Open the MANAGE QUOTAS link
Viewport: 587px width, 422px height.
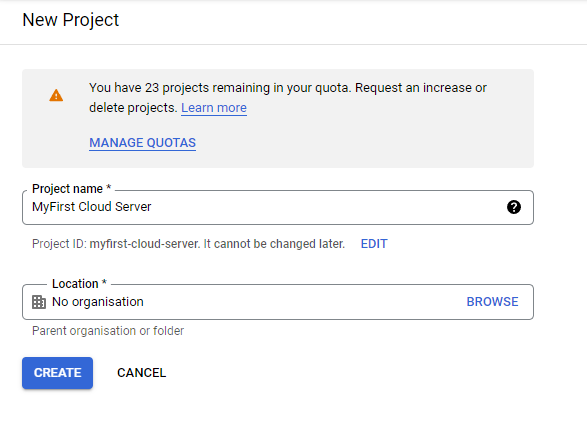[x=142, y=143]
